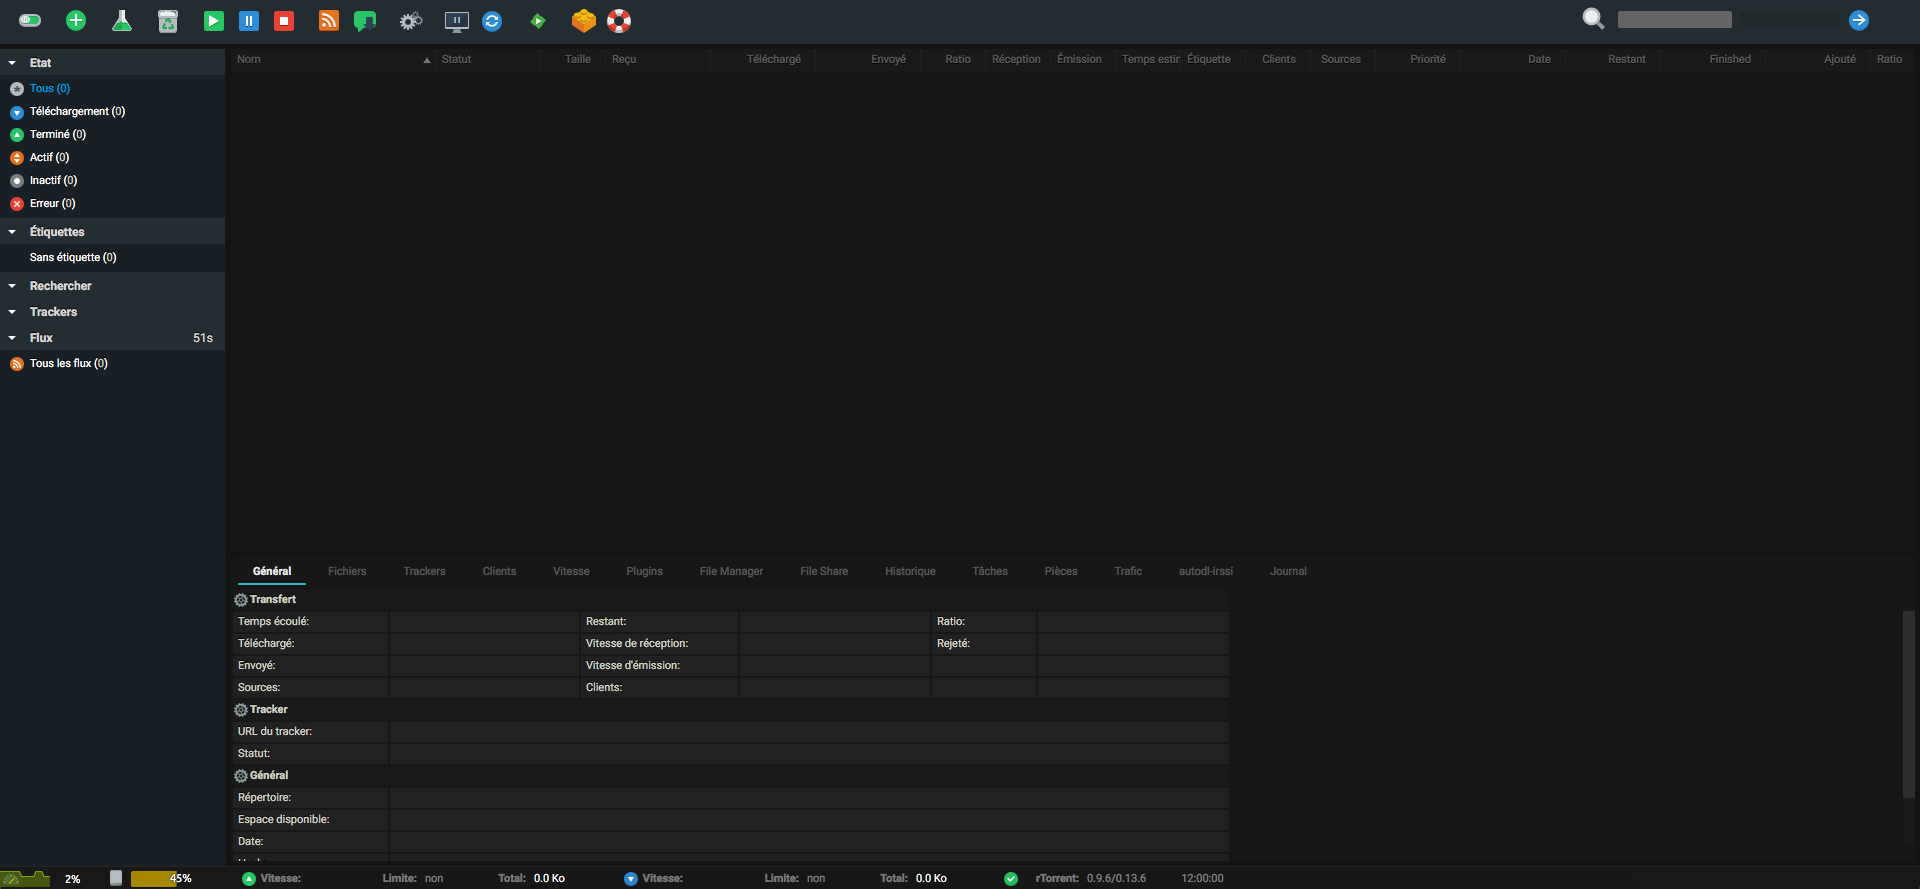Switch to the Fichiers tab
The height and width of the screenshot is (889, 1920).
point(347,571)
